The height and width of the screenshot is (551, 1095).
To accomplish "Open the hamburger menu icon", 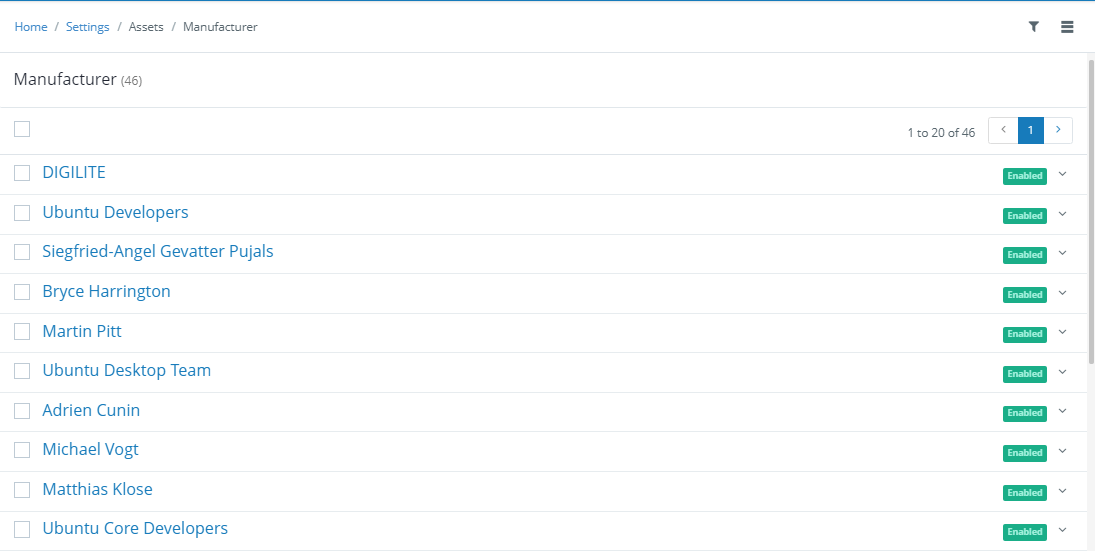I will (x=1067, y=27).
